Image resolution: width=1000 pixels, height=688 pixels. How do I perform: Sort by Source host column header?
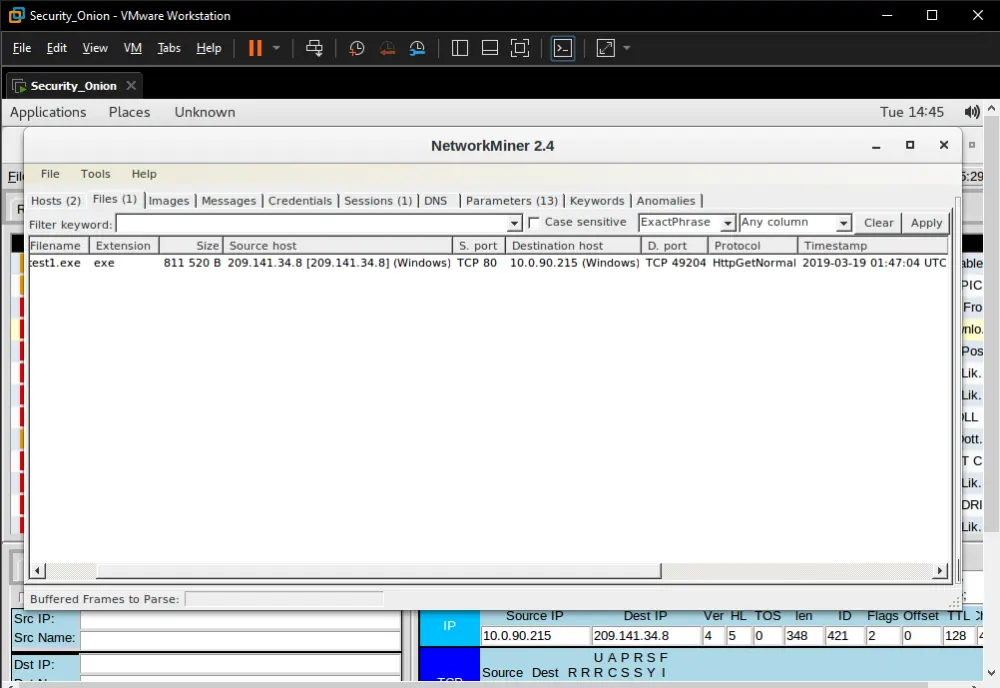pyautogui.click(x=337, y=245)
